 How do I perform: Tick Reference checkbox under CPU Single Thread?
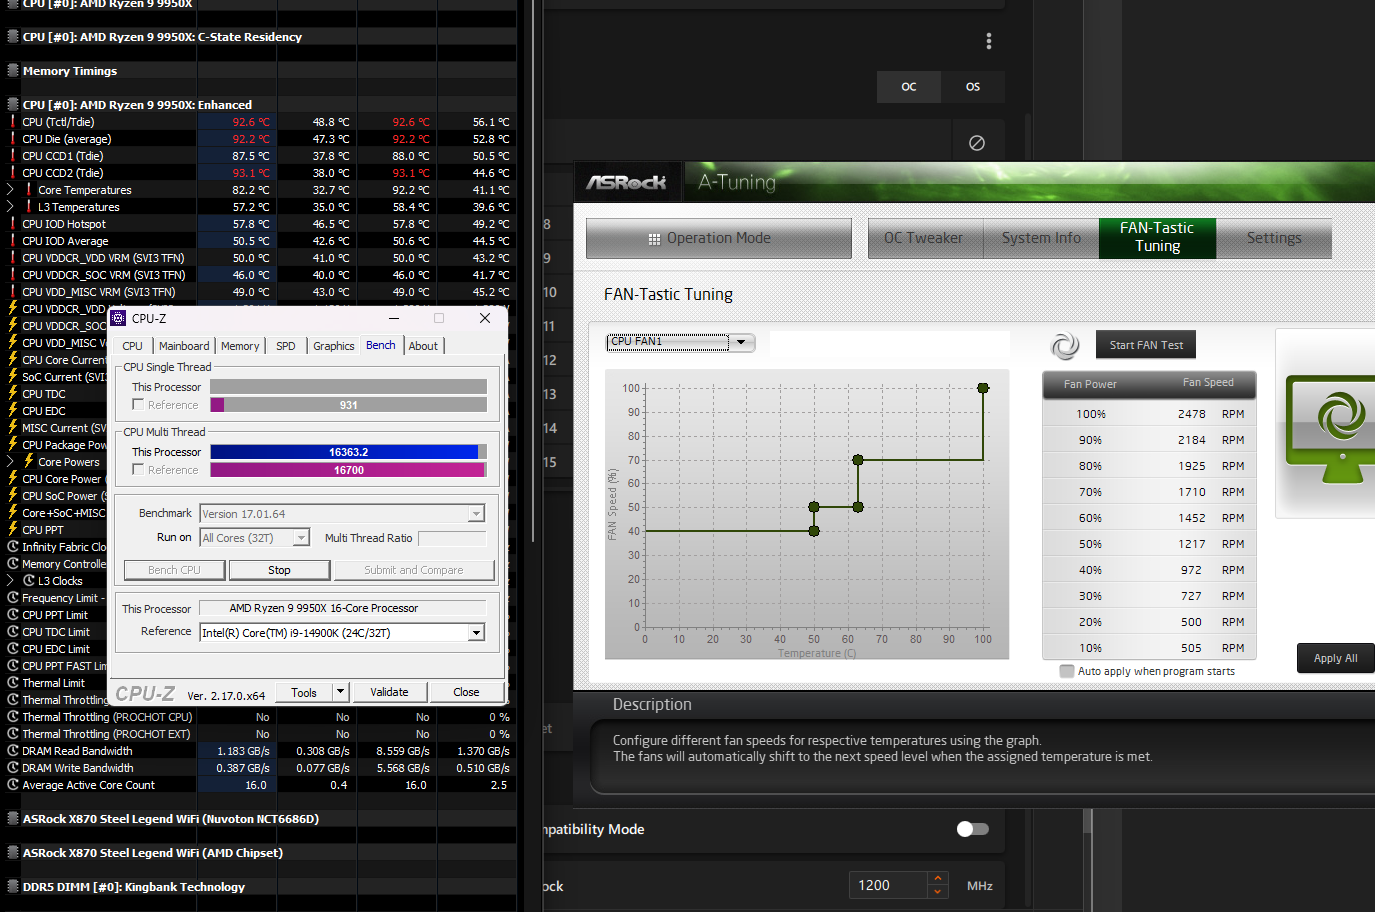click(x=138, y=405)
